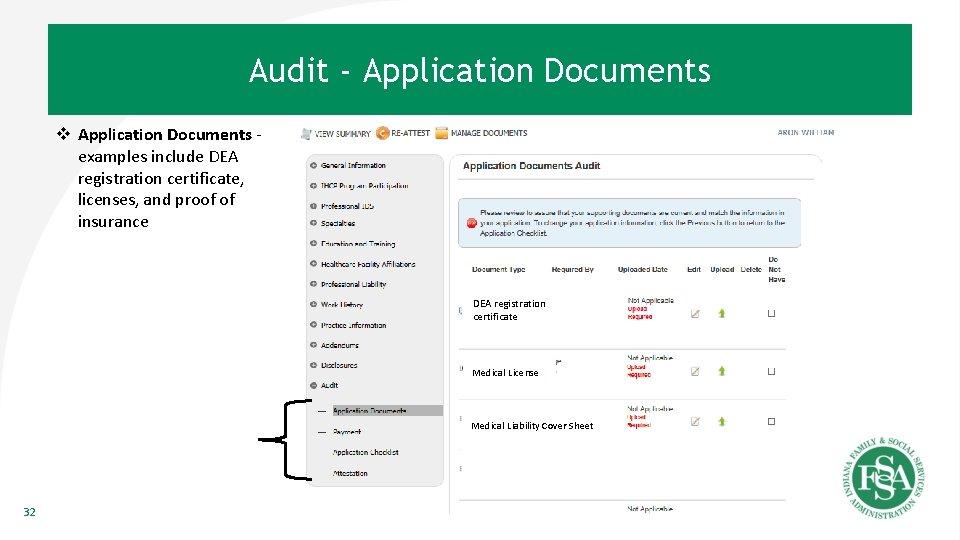Select Application Documents under Audit
960x540 pixels.
pyautogui.click(x=387, y=411)
